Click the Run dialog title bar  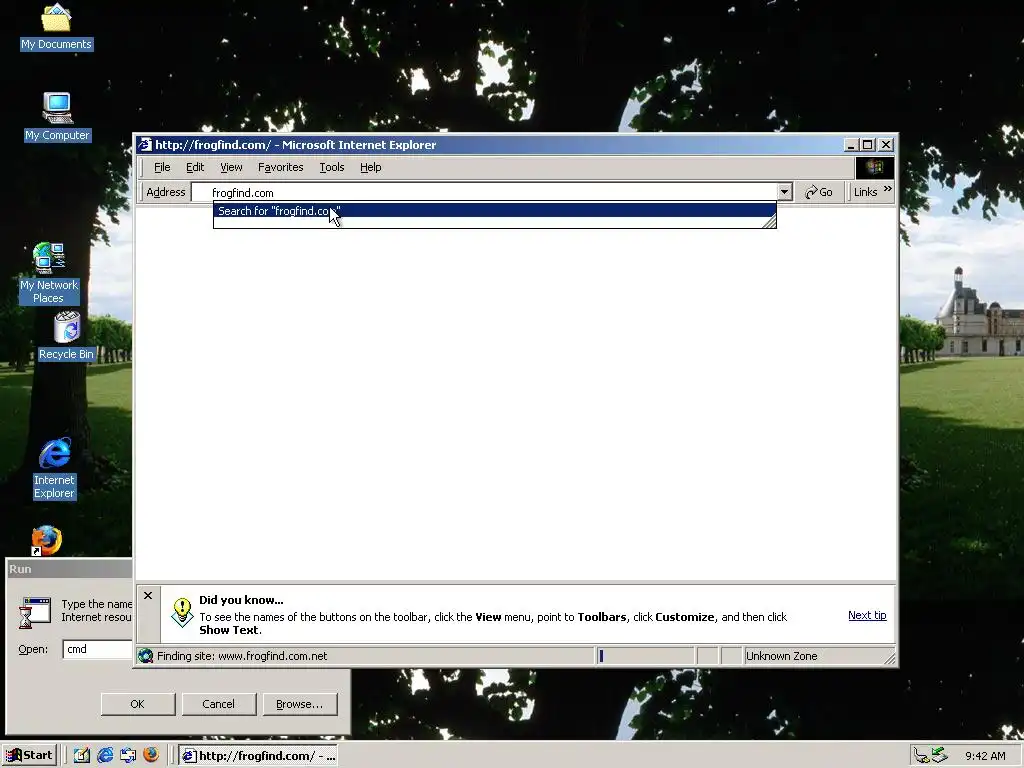click(69, 569)
